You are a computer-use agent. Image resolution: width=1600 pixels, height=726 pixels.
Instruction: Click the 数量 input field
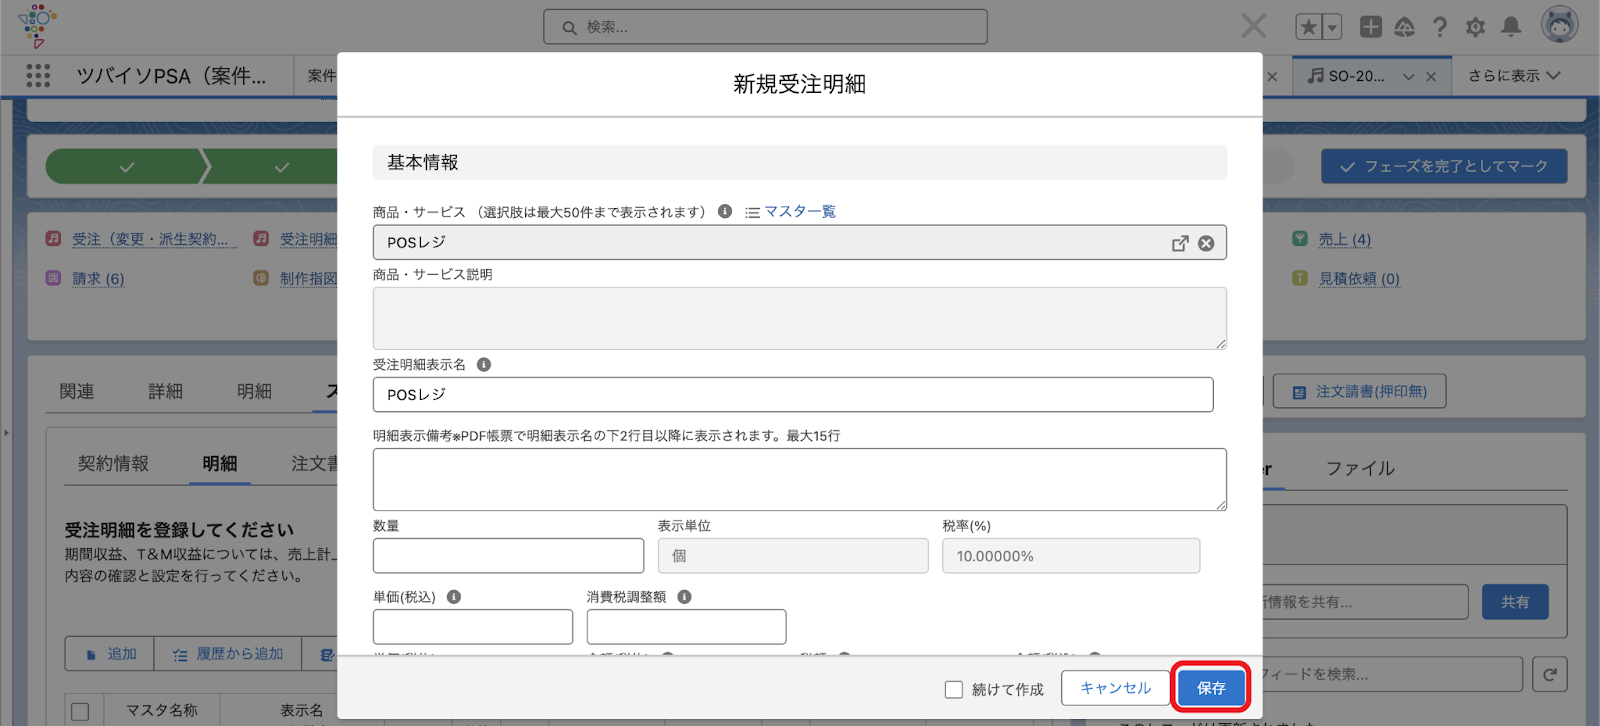[508, 556]
